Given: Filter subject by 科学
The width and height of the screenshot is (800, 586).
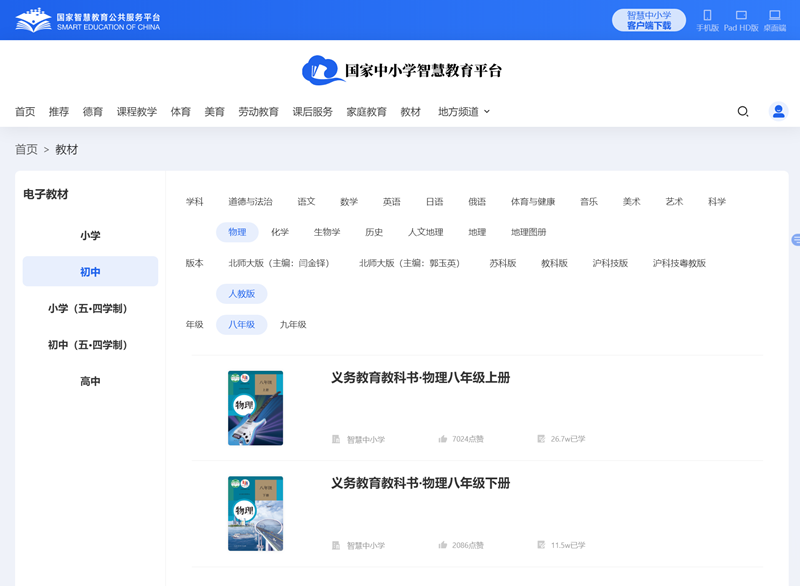Looking at the screenshot, I should point(717,202).
